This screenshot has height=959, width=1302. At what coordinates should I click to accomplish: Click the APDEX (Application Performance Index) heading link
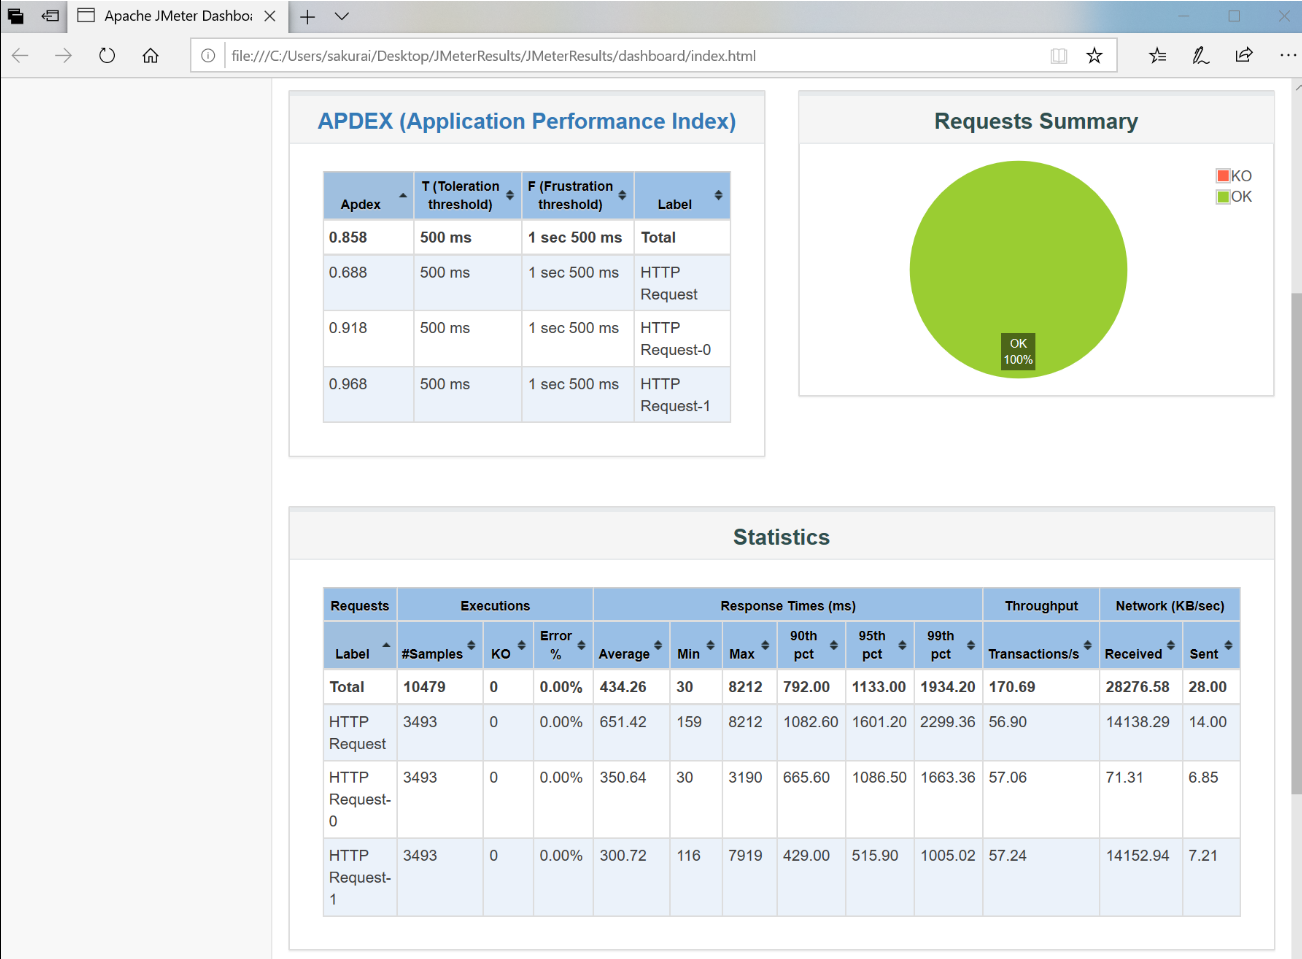526,121
